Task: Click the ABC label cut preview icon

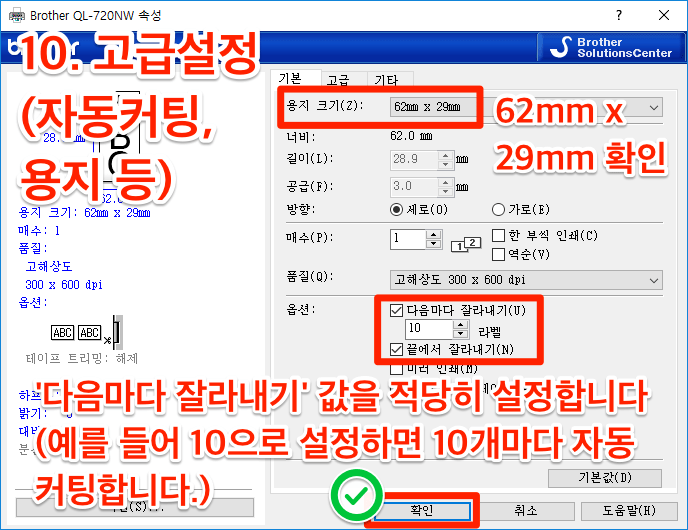Action: point(87,332)
